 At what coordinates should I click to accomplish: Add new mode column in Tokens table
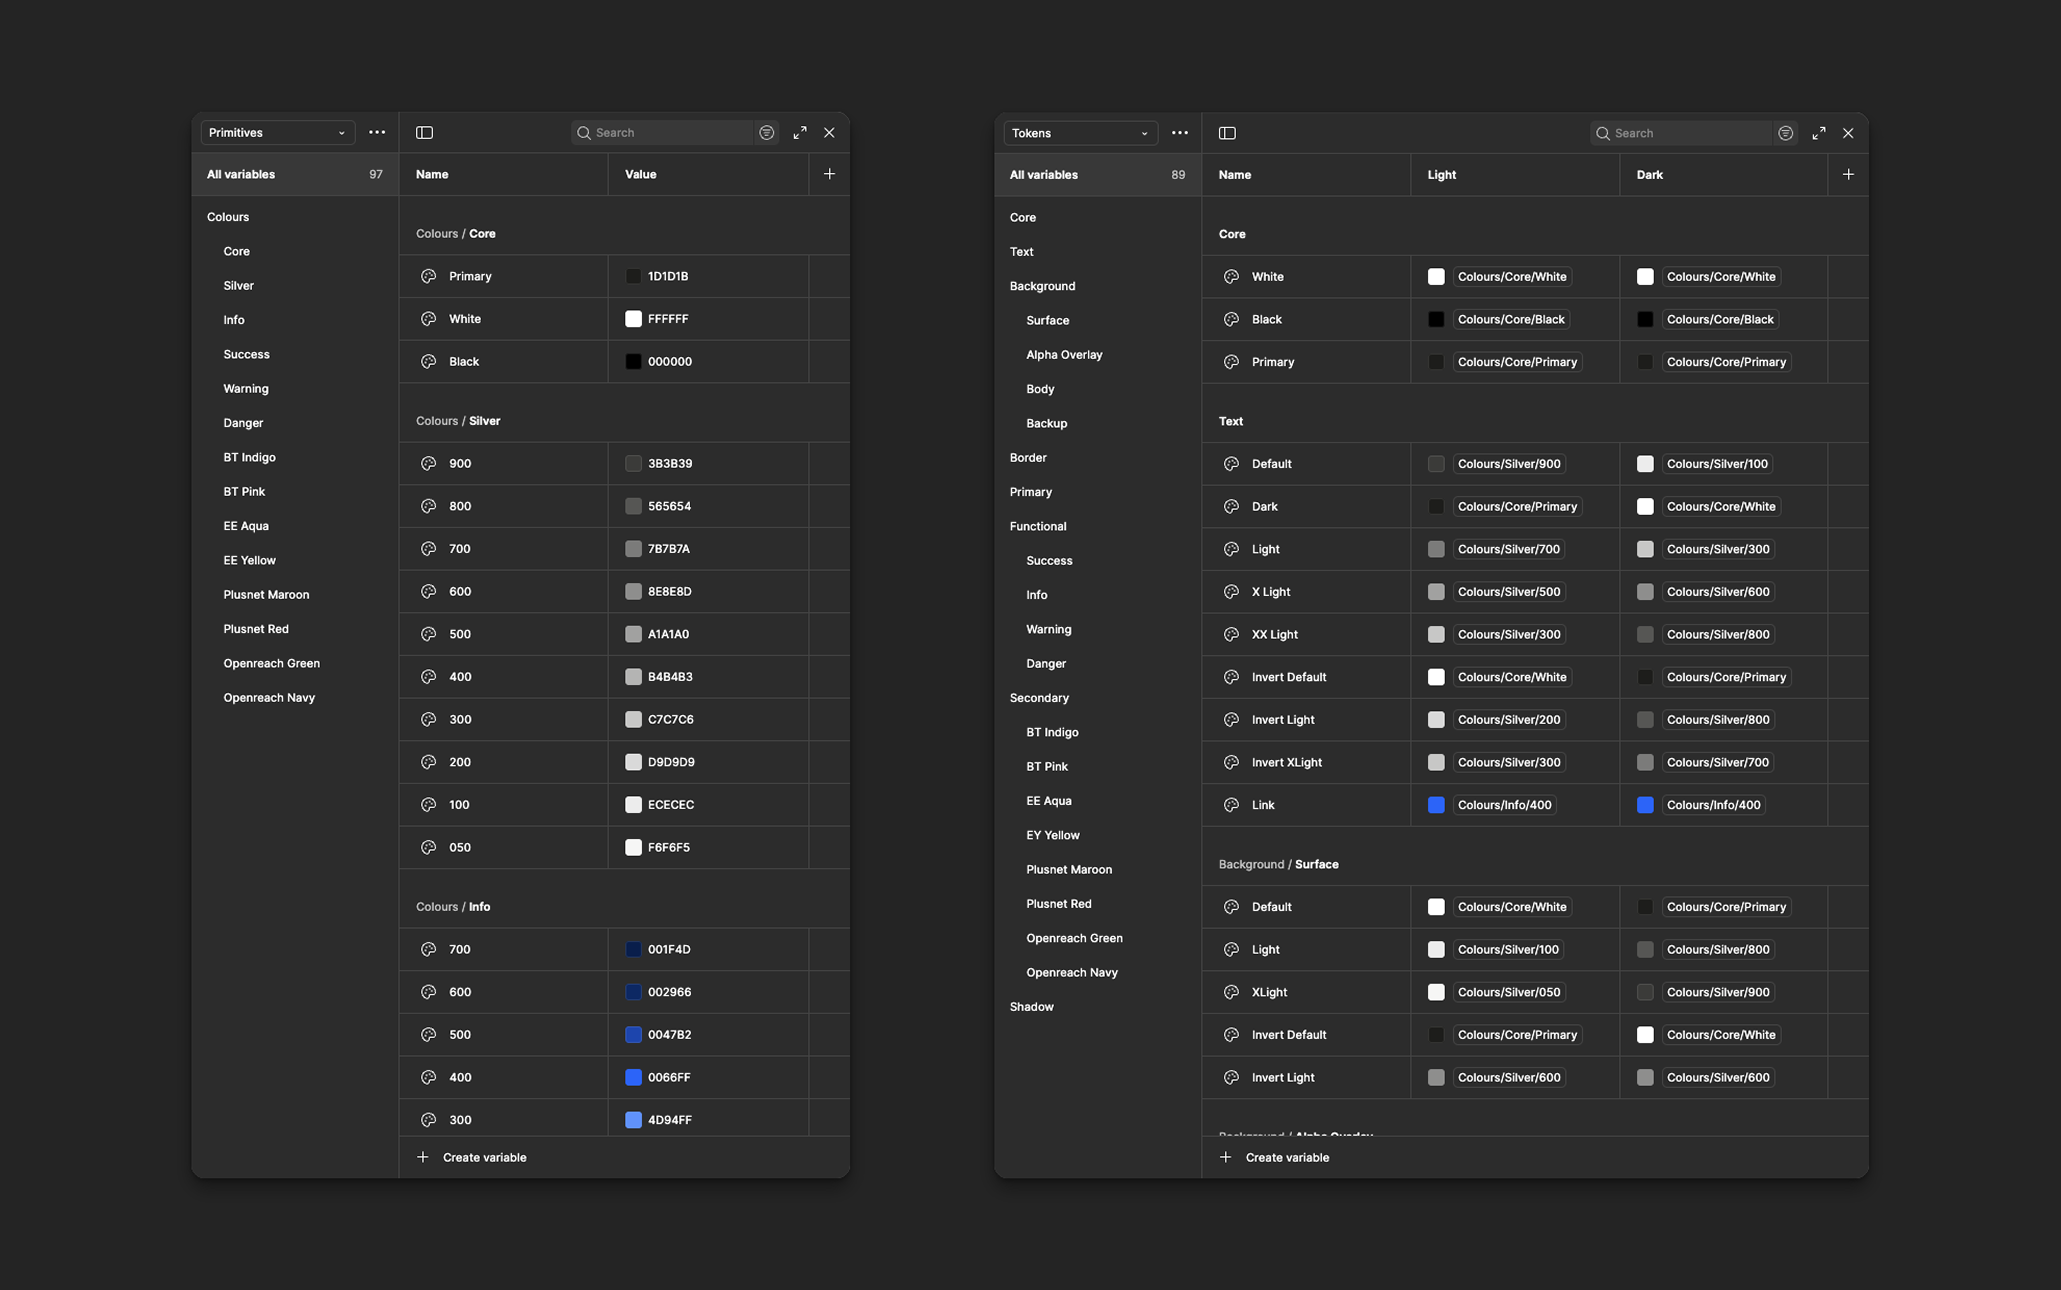[x=1848, y=174]
